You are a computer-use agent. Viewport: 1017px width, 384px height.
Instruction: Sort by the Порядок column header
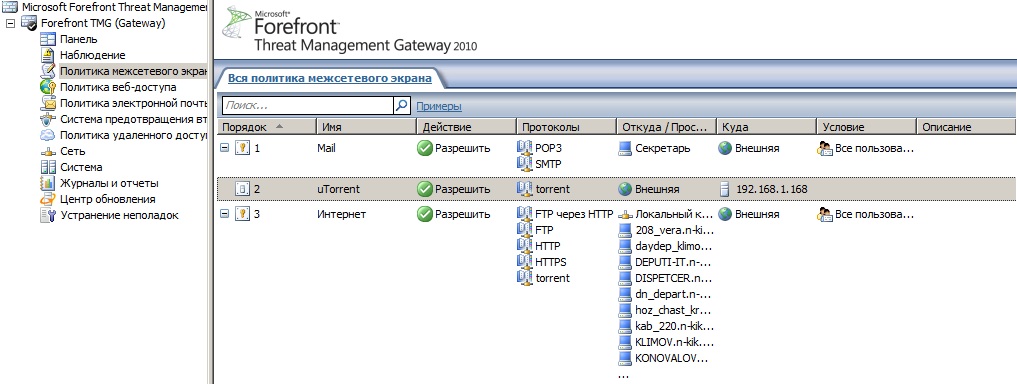coord(267,127)
